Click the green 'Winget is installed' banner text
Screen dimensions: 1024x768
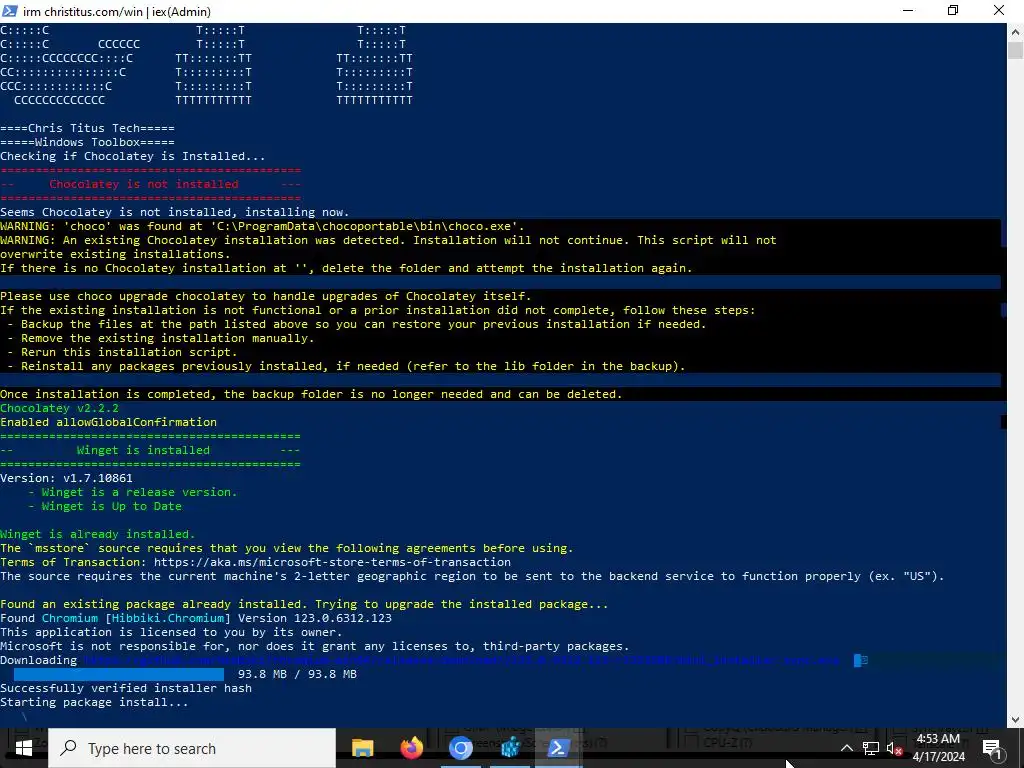pyautogui.click(x=143, y=450)
